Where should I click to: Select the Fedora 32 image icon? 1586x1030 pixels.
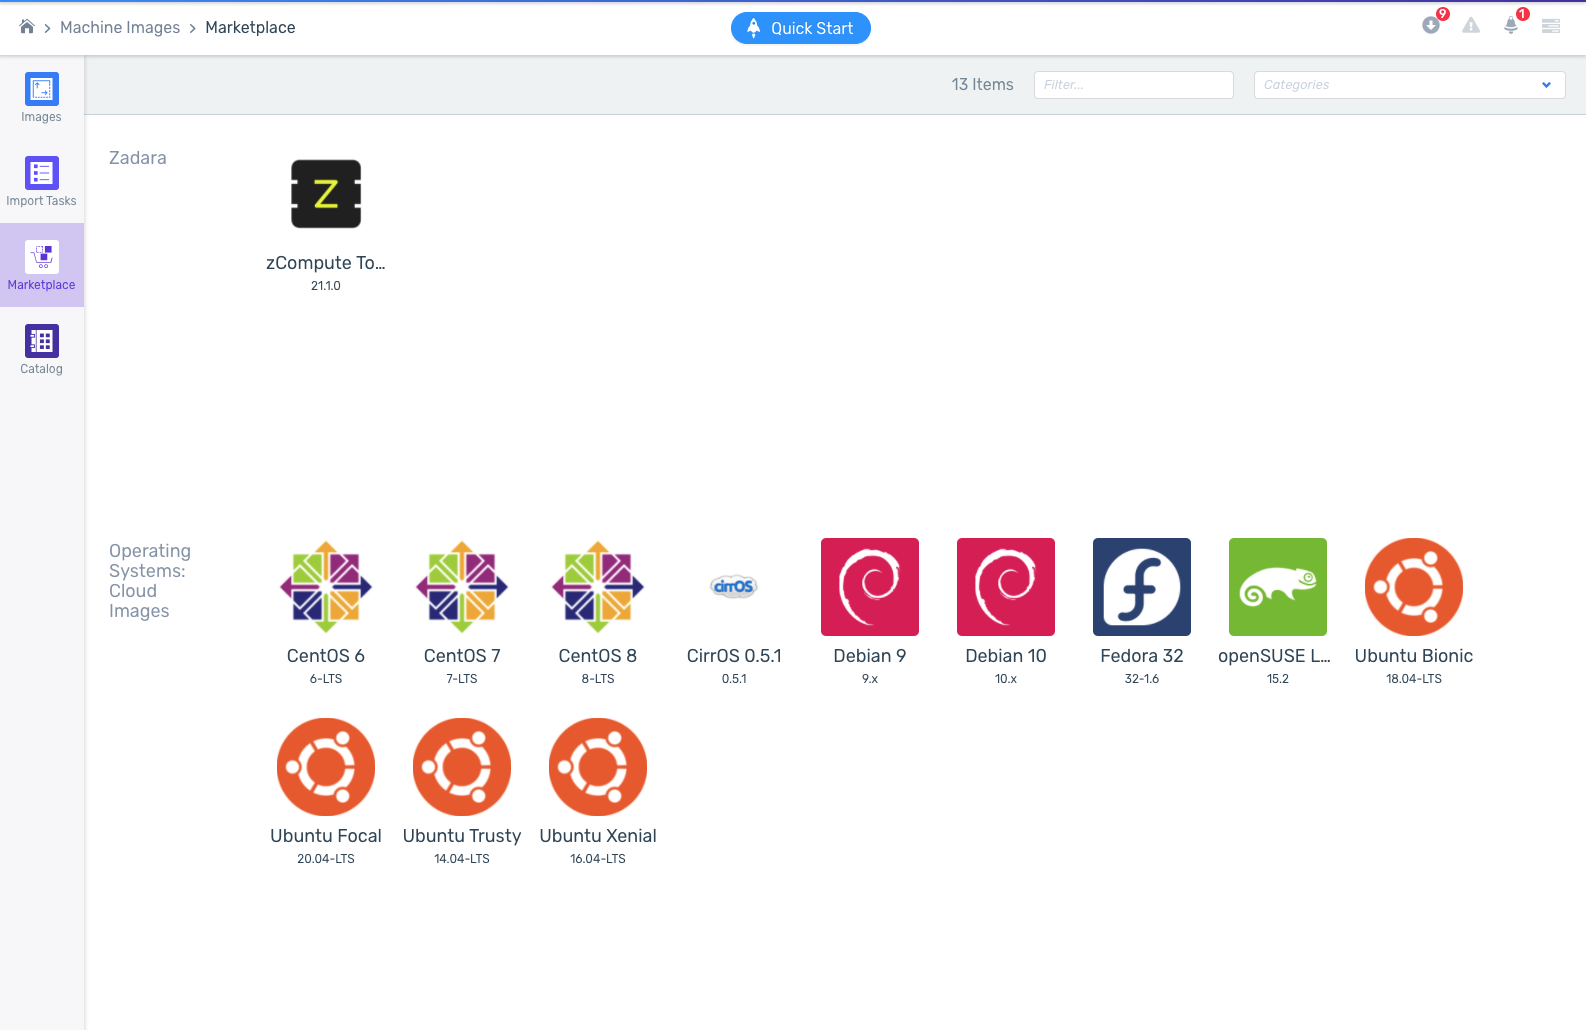pyautogui.click(x=1142, y=587)
